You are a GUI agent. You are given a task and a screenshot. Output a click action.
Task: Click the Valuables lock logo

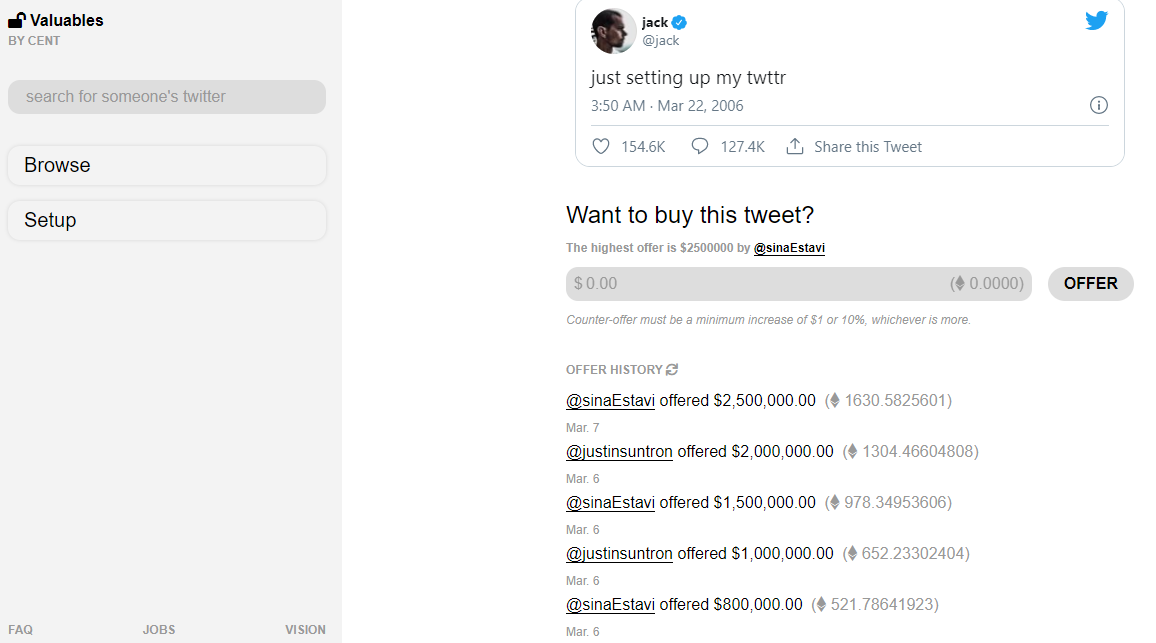pos(17,20)
